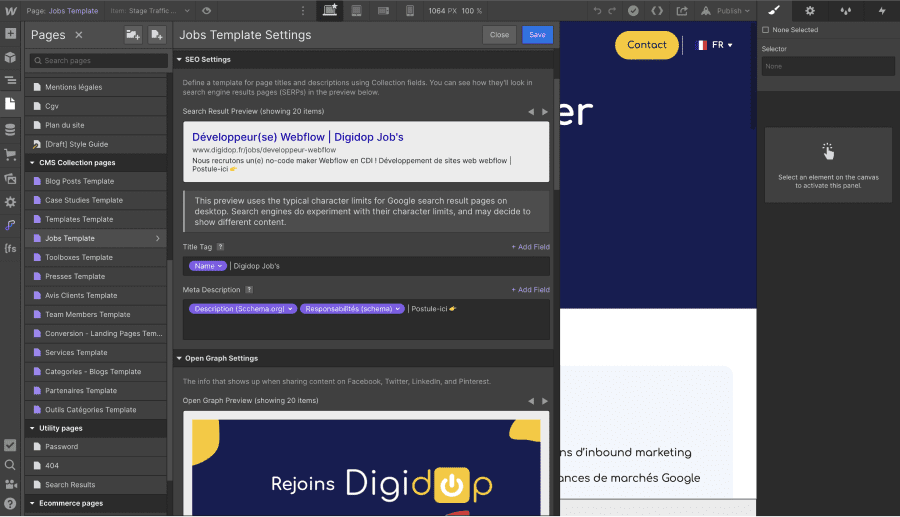900x517 pixels.
Task: Click the Selector None input field
Action: click(828, 67)
